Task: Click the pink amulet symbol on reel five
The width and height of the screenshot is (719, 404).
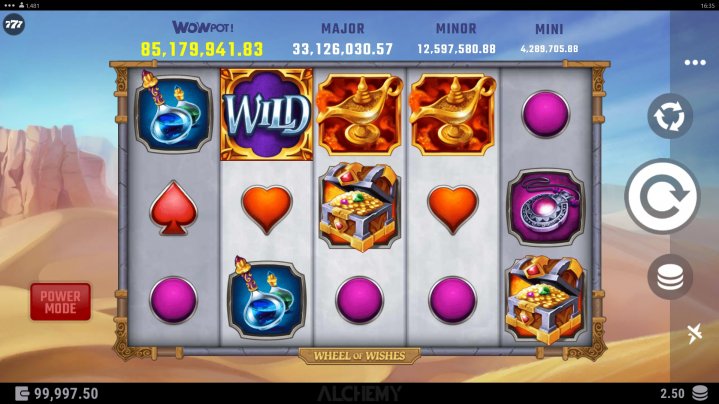Action: tap(545, 207)
